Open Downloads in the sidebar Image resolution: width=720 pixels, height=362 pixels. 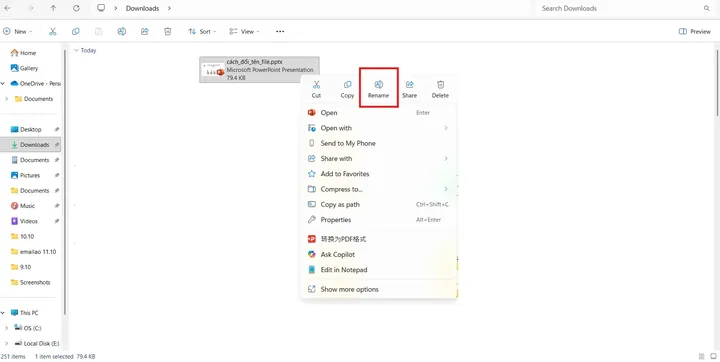(30, 145)
